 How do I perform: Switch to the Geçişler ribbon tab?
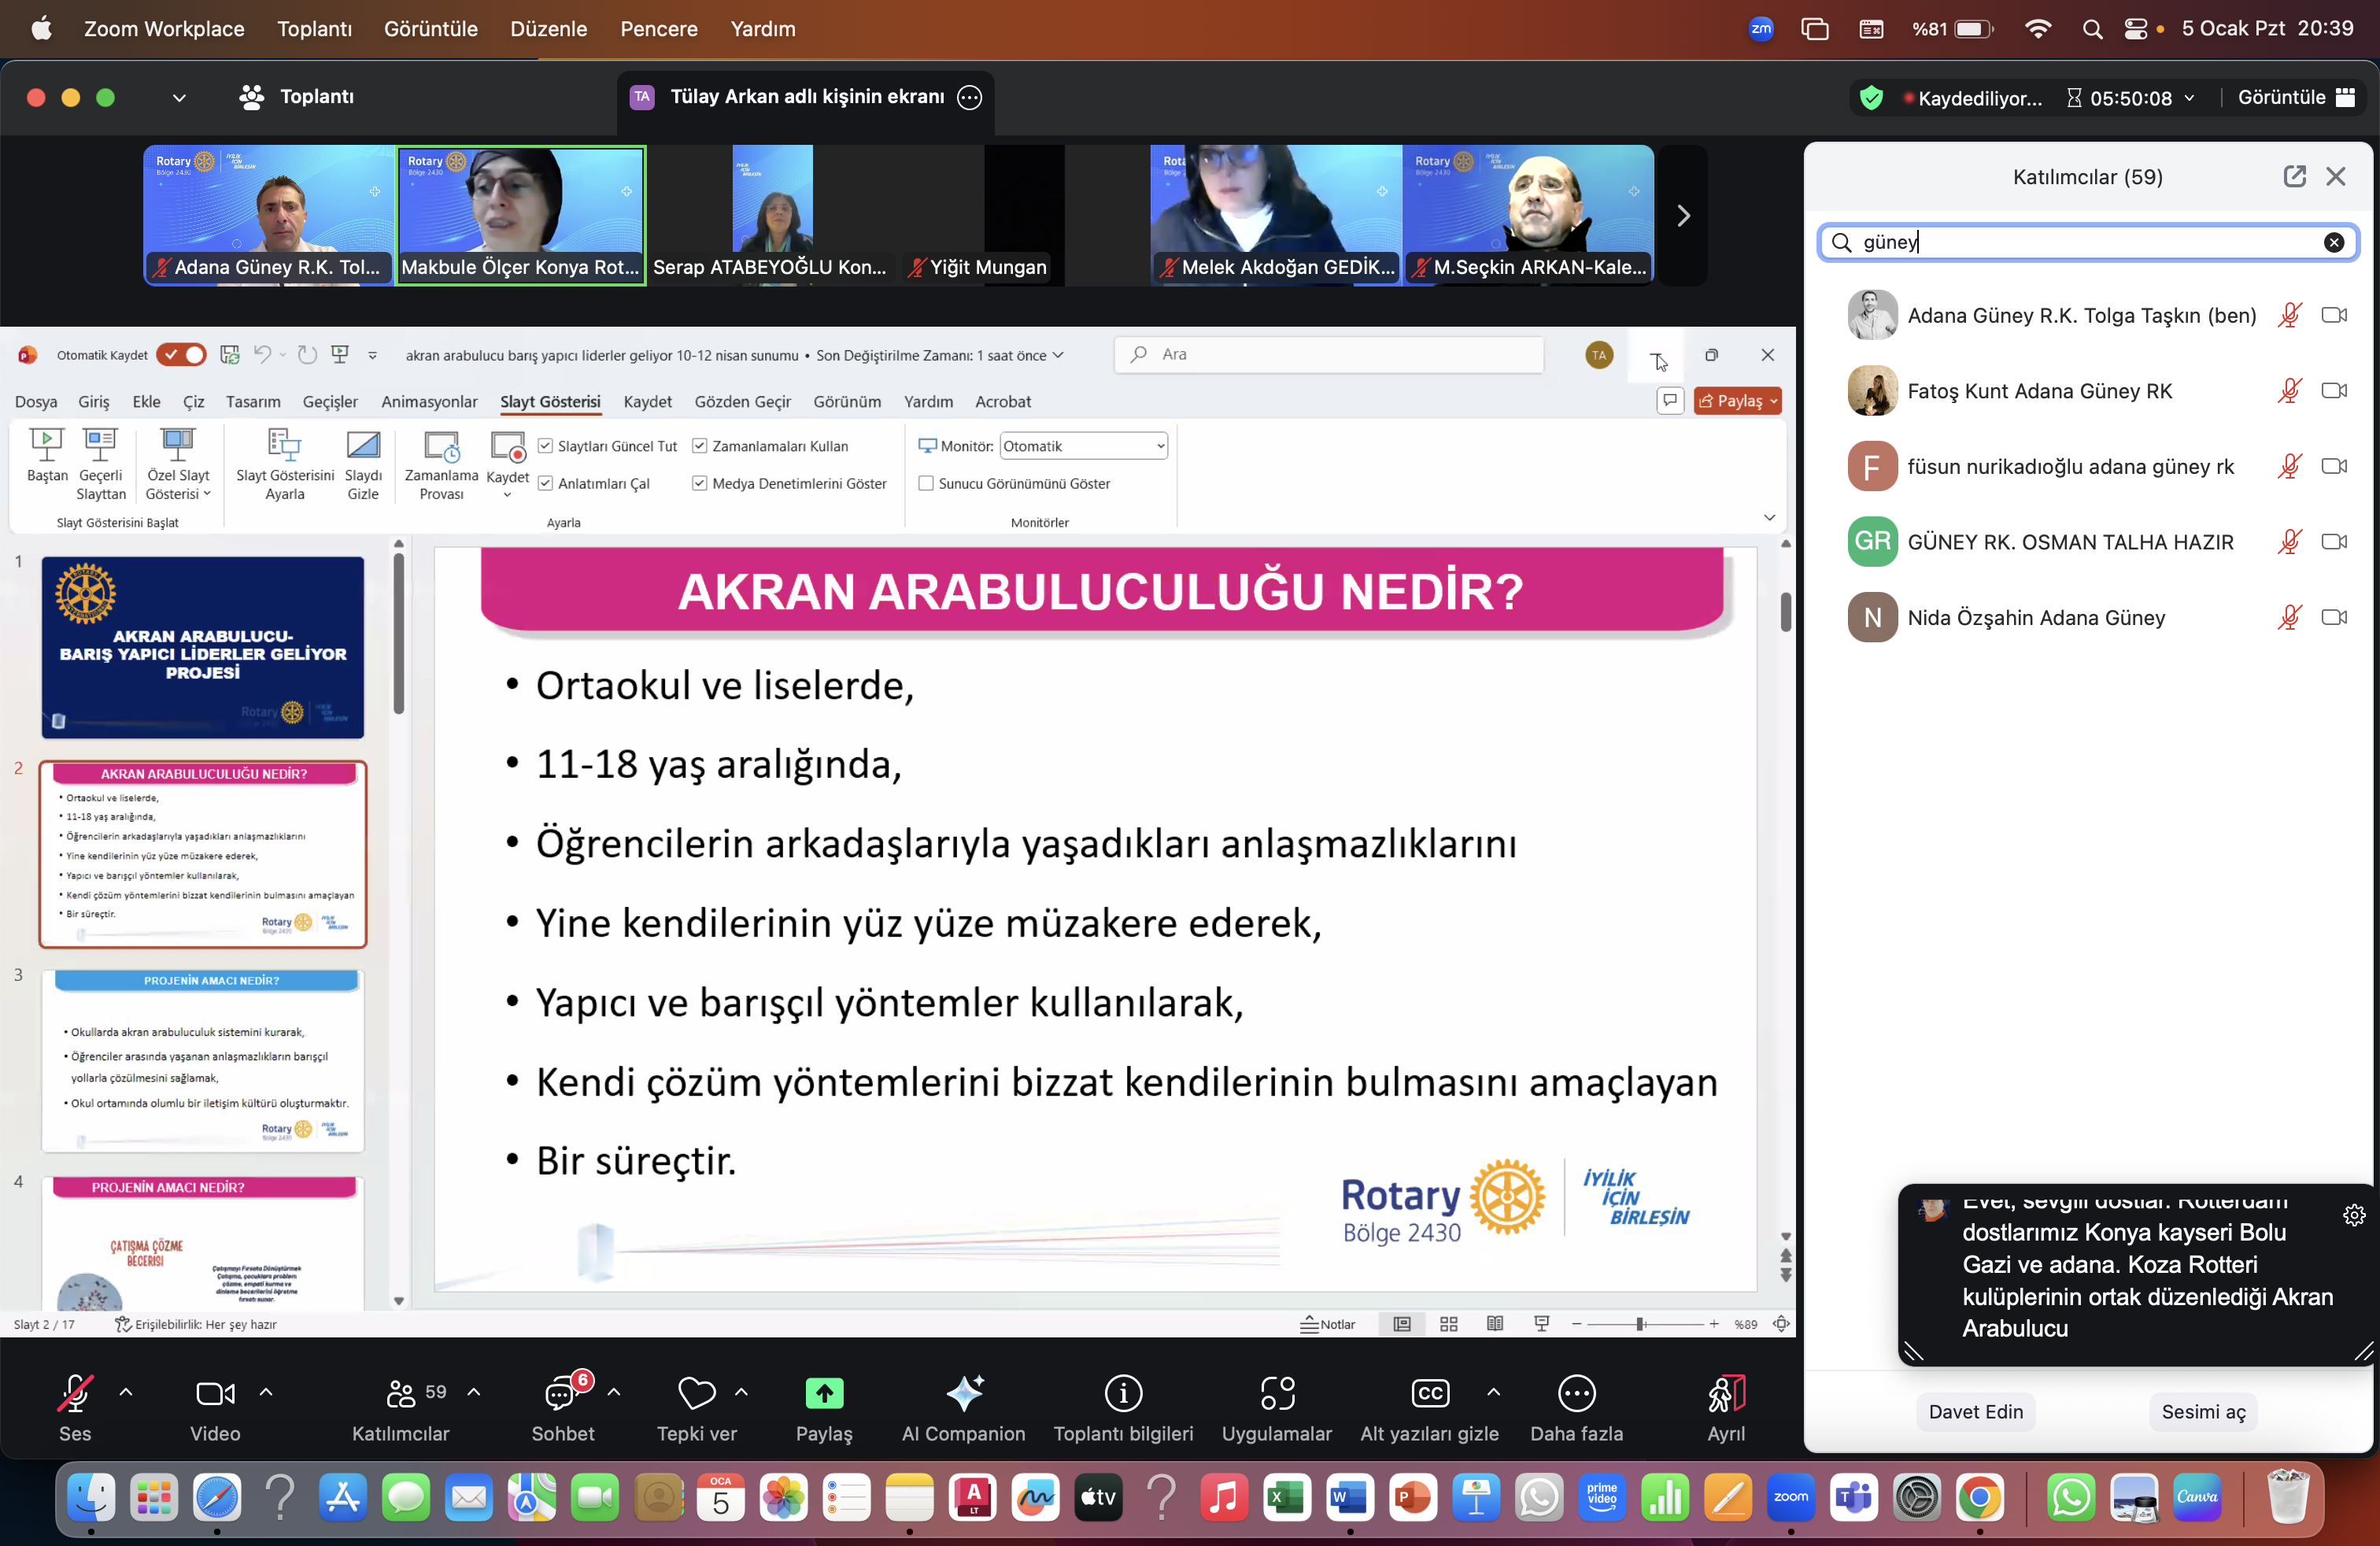[330, 402]
